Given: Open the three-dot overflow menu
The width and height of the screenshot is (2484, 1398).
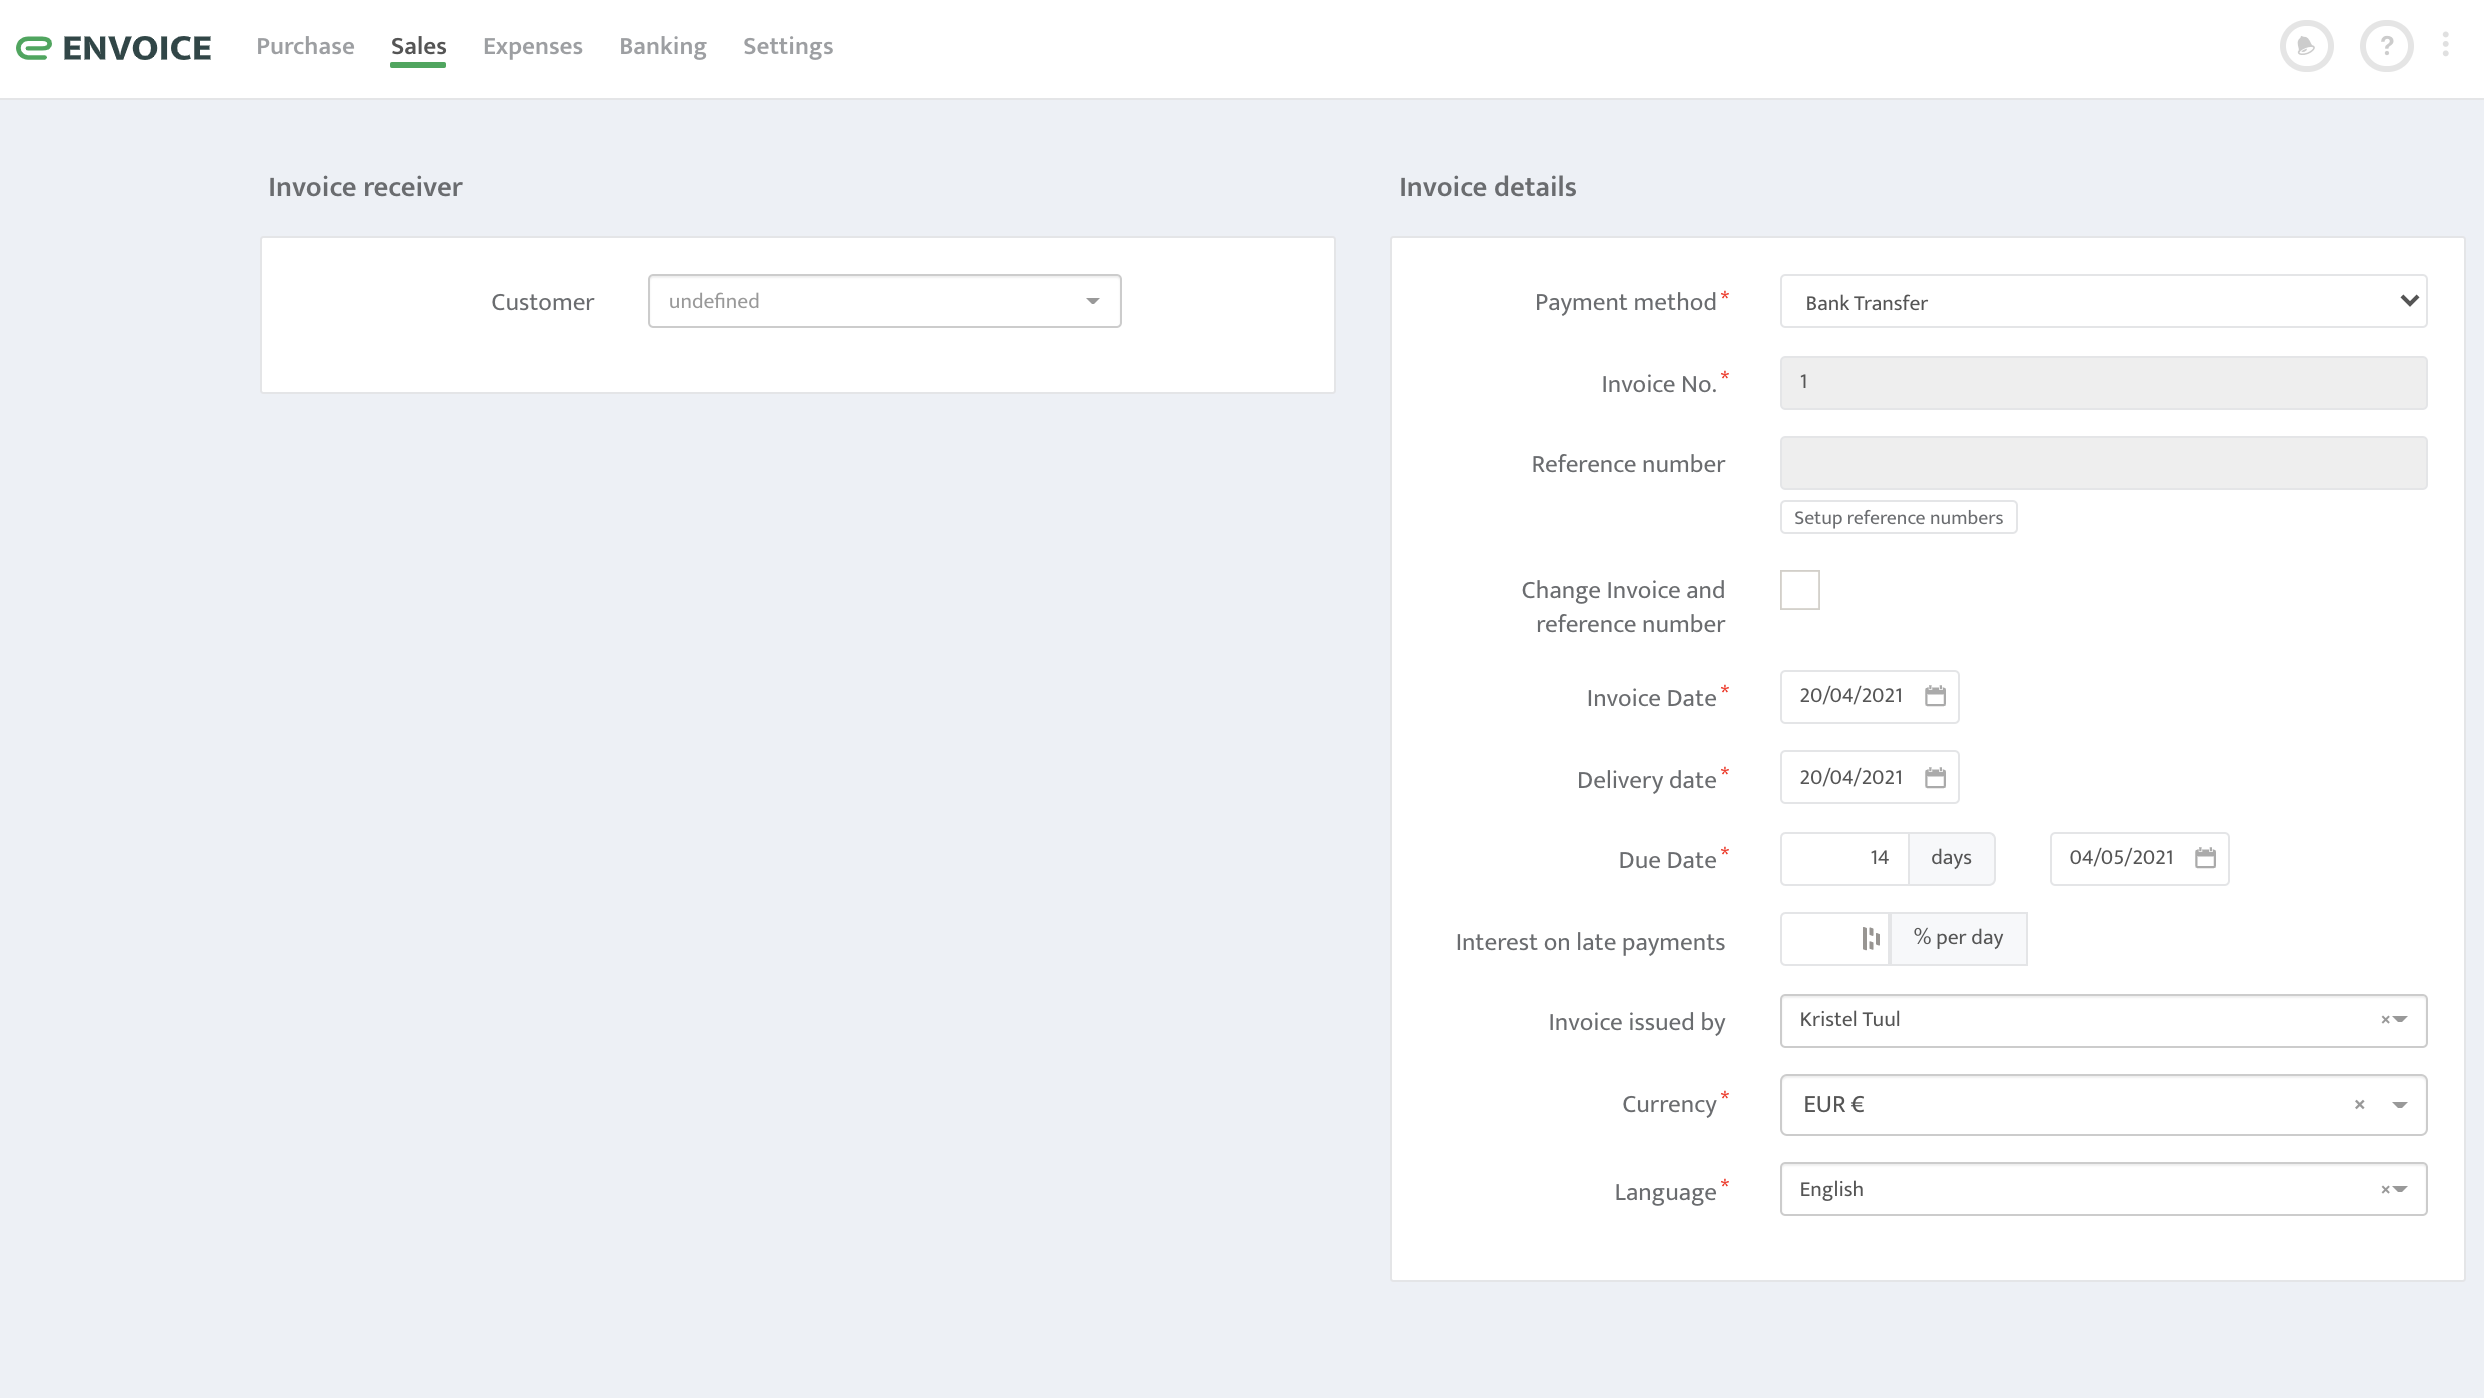Looking at the screenshot, I should pyautogui.click(x=2448, y=46).
